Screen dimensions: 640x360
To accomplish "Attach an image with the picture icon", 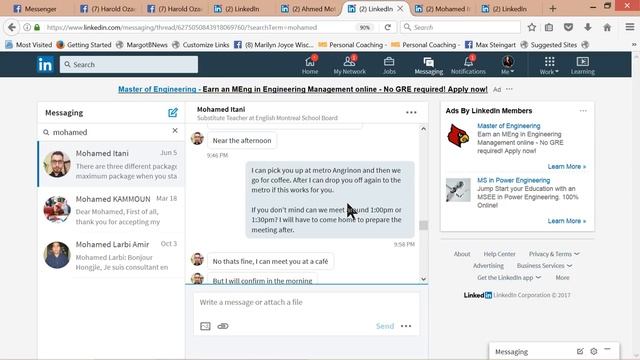I will point(205,326).
